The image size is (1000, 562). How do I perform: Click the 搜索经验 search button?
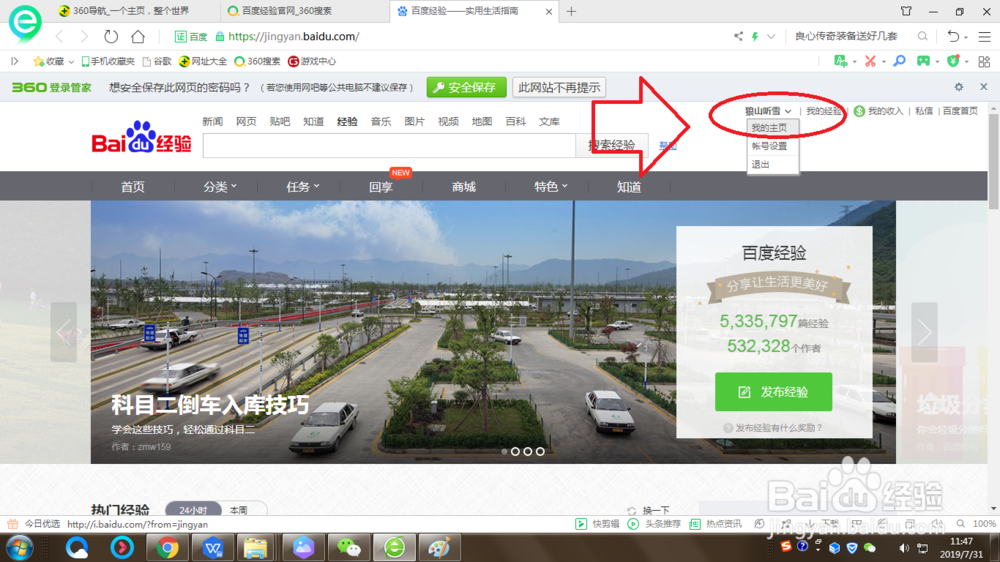pyautogui.click(x=612, y=145)
